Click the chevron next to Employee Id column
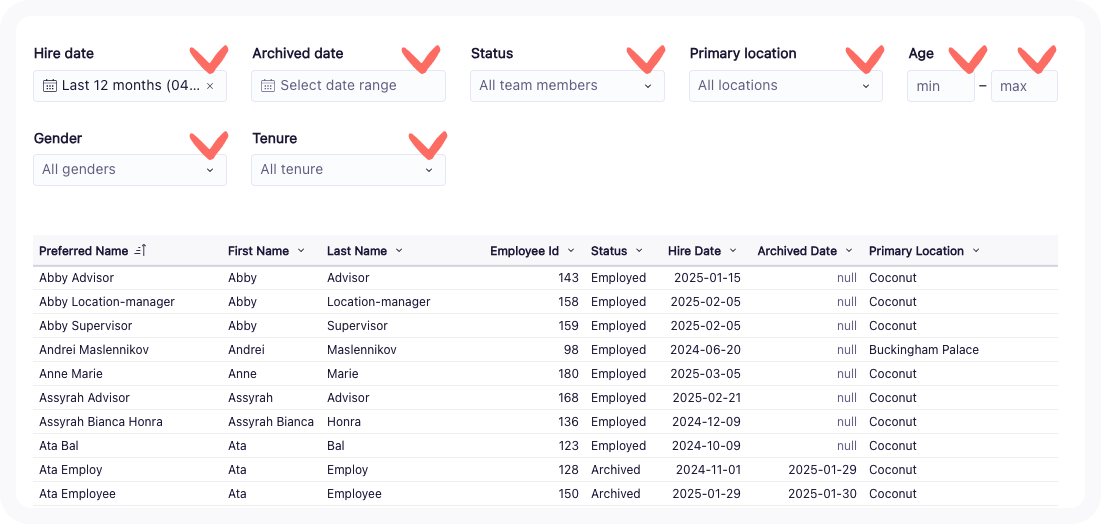 click(571, 251)
